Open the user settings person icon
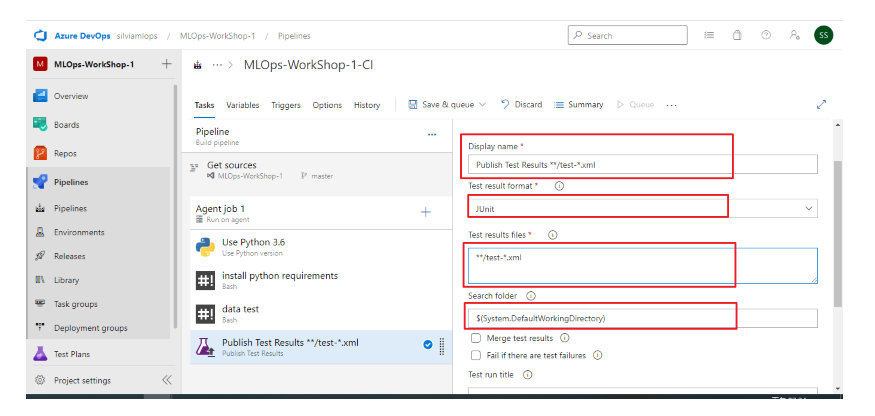Screen dimensions: 875x416 tap(795, 35)
